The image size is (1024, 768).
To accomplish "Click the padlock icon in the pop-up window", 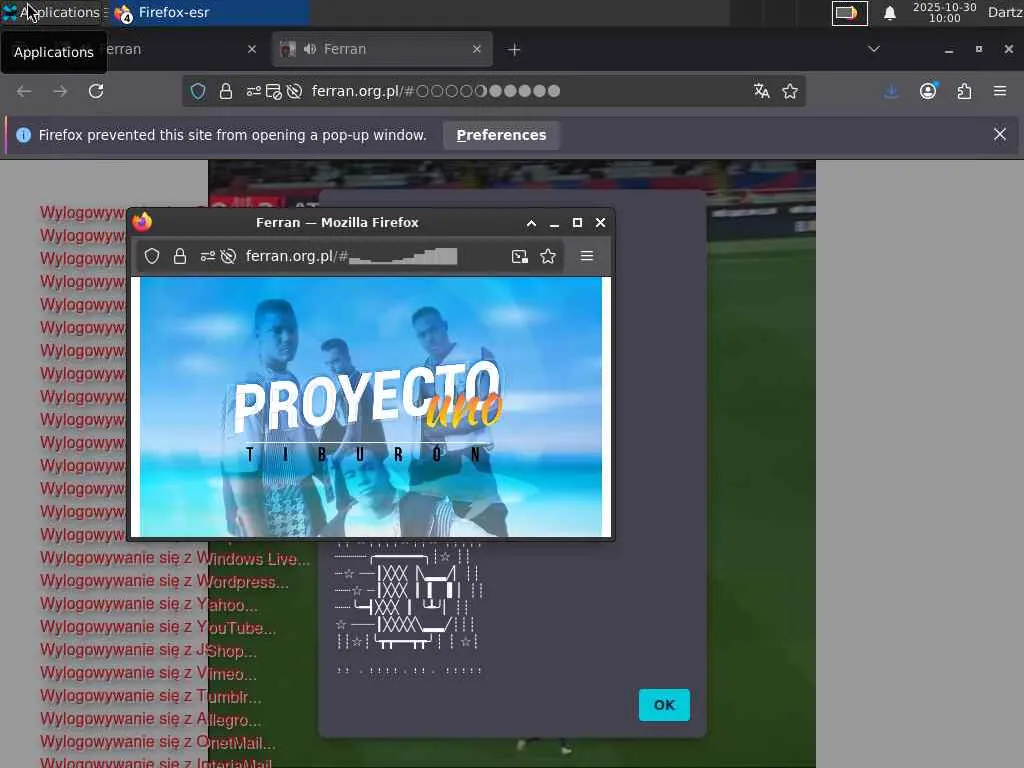I will (x=180, y=256).
